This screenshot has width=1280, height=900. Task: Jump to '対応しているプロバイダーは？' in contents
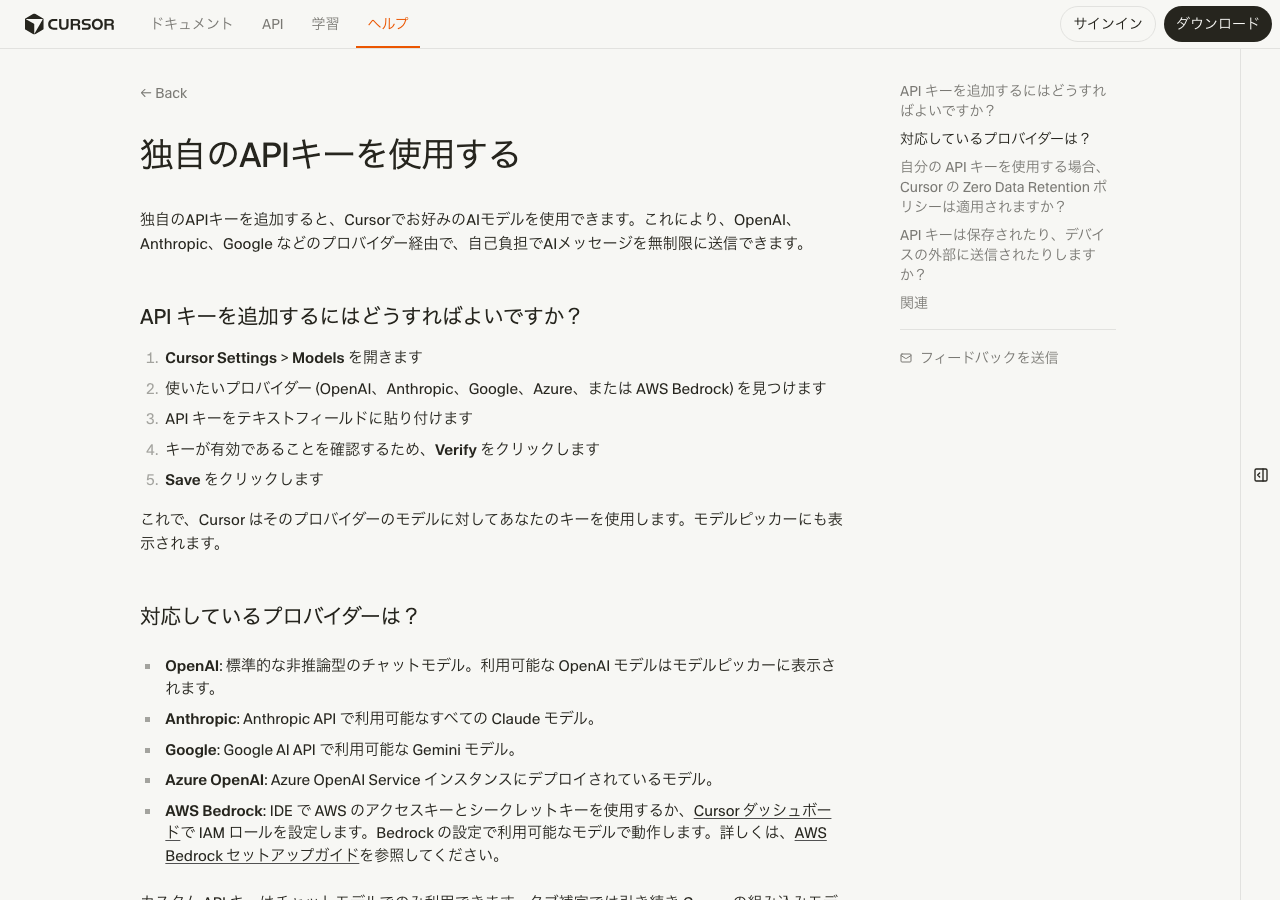click(x=995, y=138)
